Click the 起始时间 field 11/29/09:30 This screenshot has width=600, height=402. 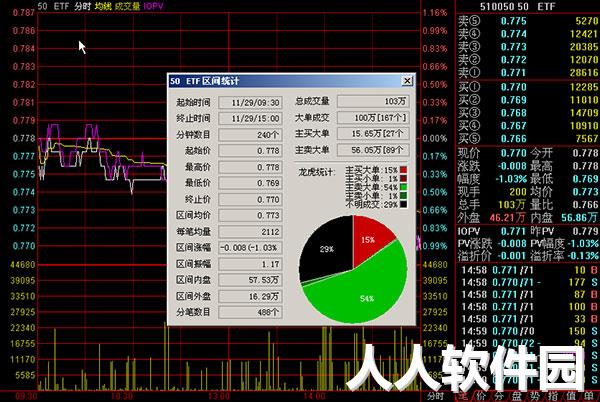tap(251, 103)
